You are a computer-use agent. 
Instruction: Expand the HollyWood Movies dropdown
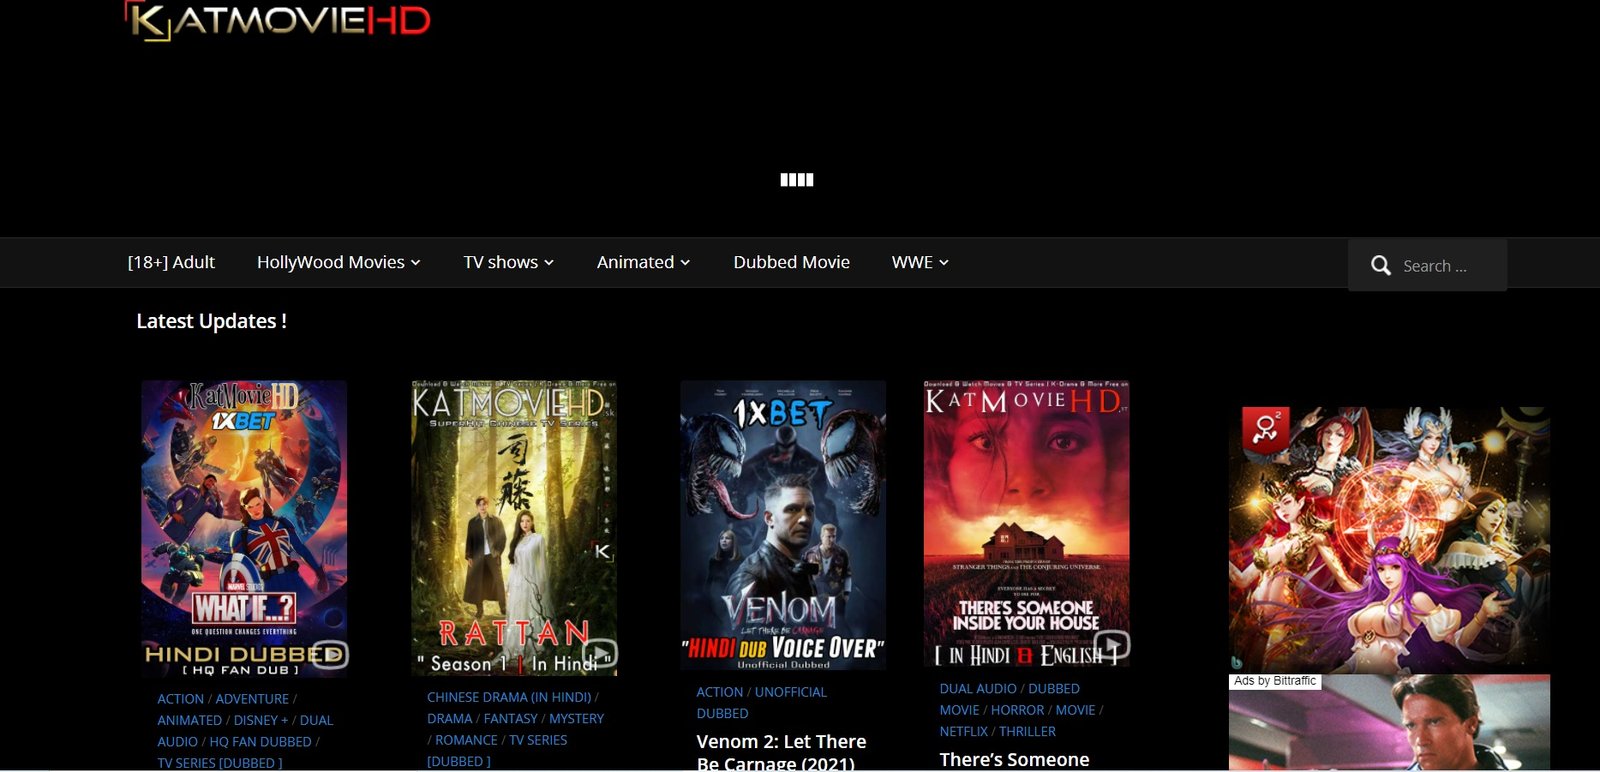click(338, 262)
